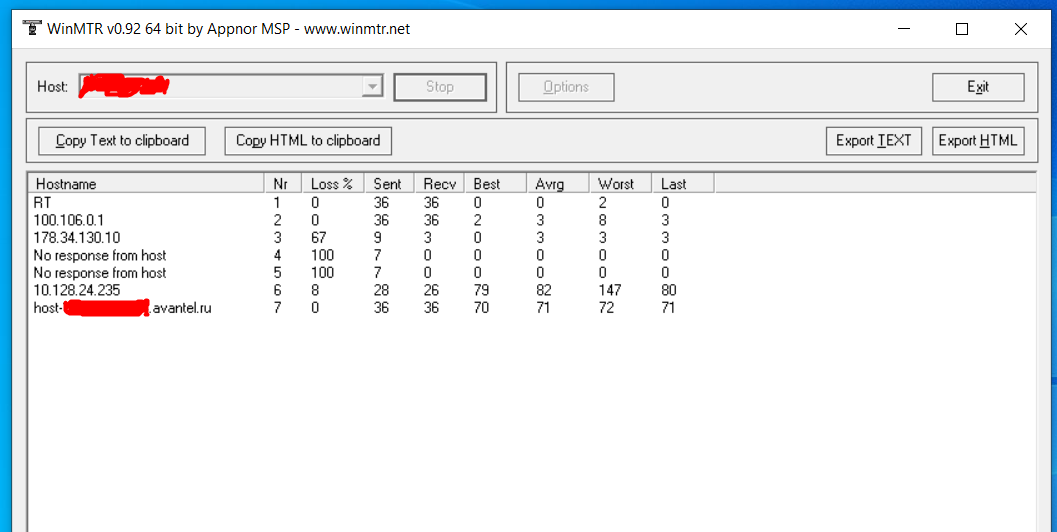The width and height of the screenshot is (1057, 532).
Task: Click loss value 67 for 178.34.130.10
Action: click(x=319, y=238)
